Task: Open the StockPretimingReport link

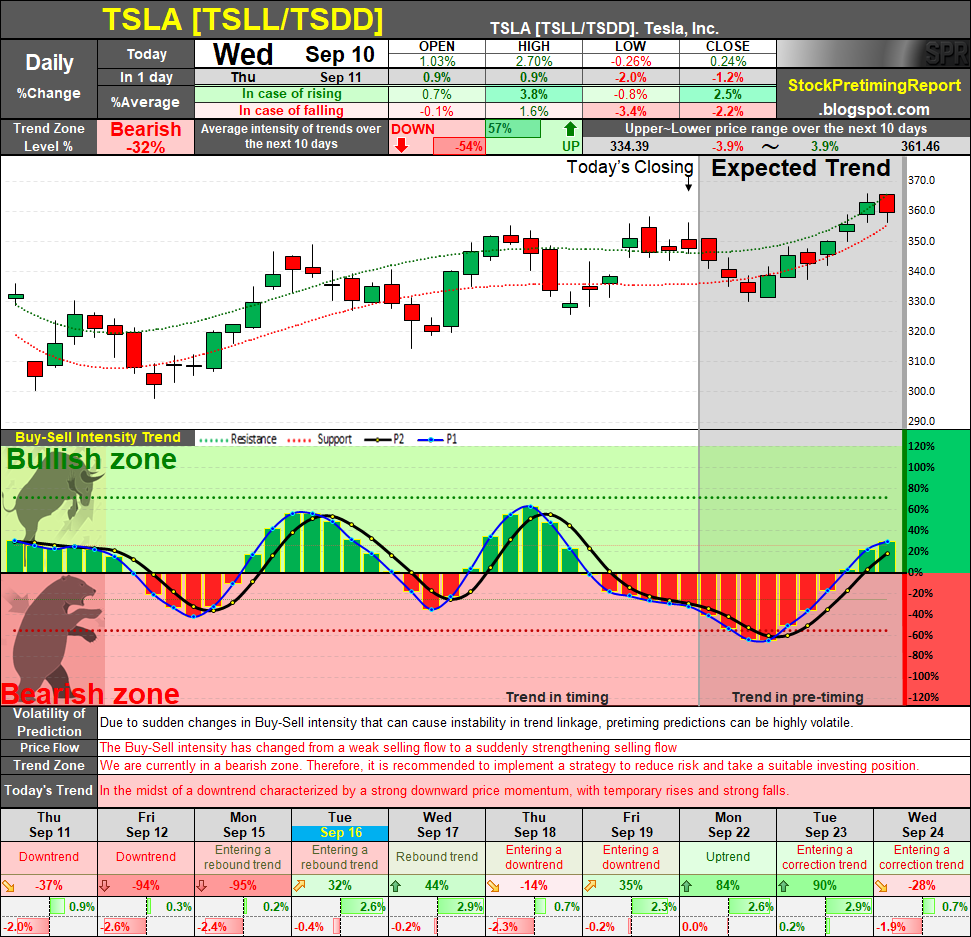Action: [x=874, y=85]
